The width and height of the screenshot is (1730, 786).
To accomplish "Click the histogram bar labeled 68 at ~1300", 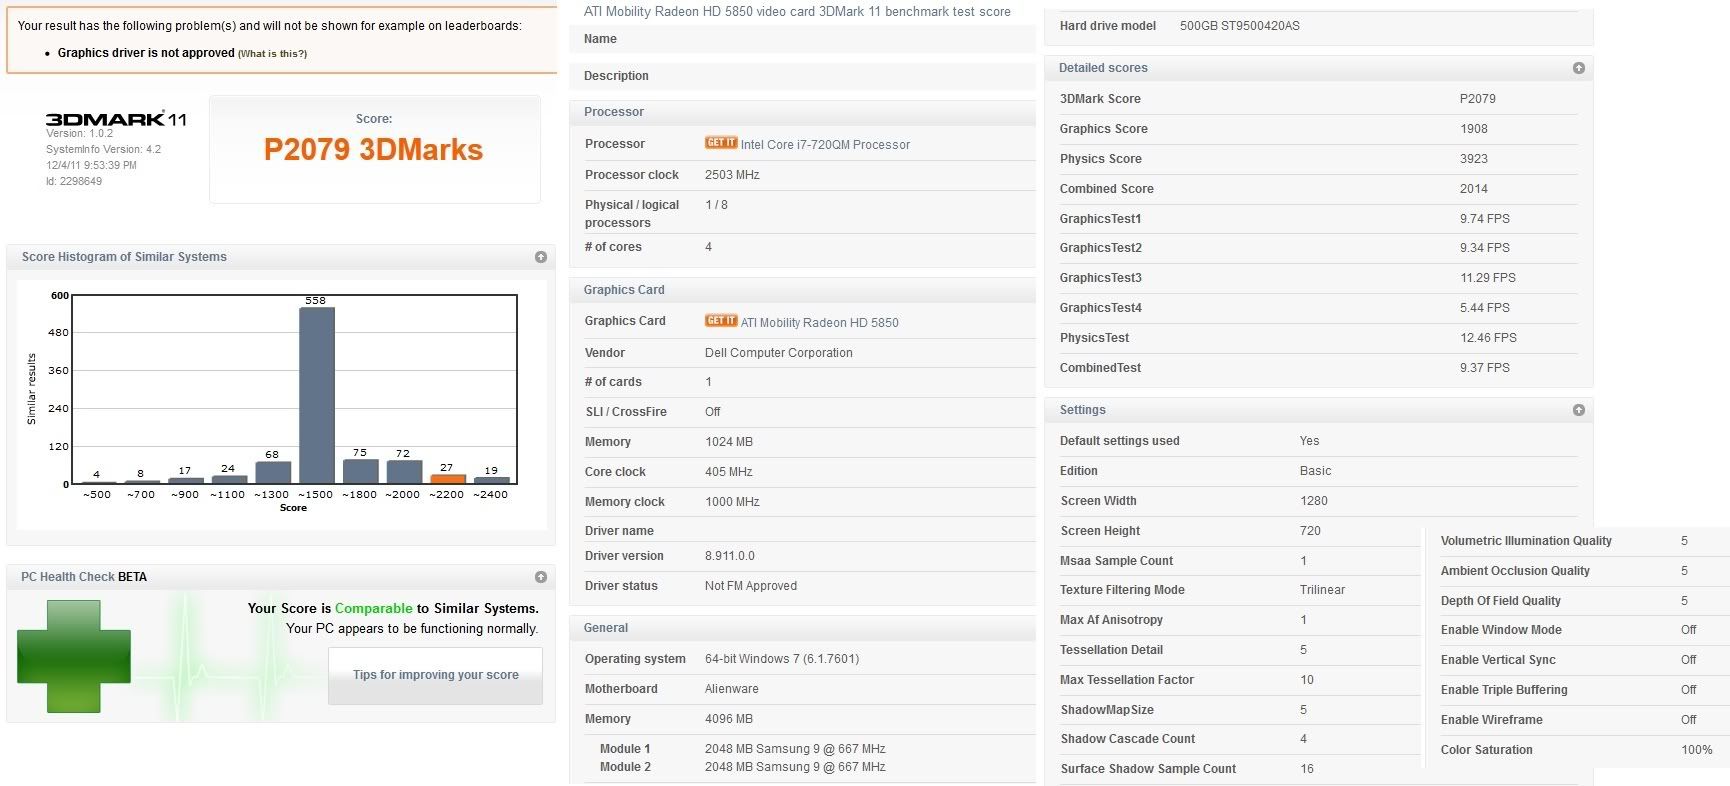I will [x=273, y=473].
